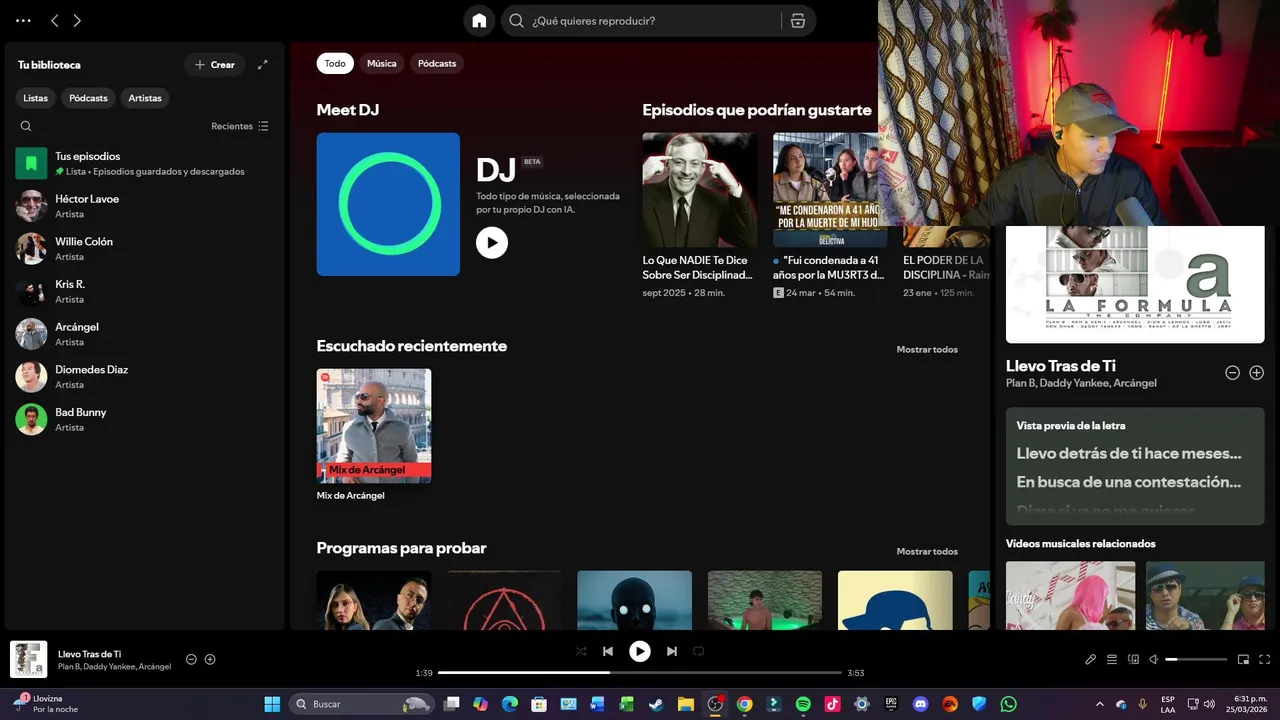
Task: Open the Browse icon inside the search bar
Action: click(x=798, y=21)
